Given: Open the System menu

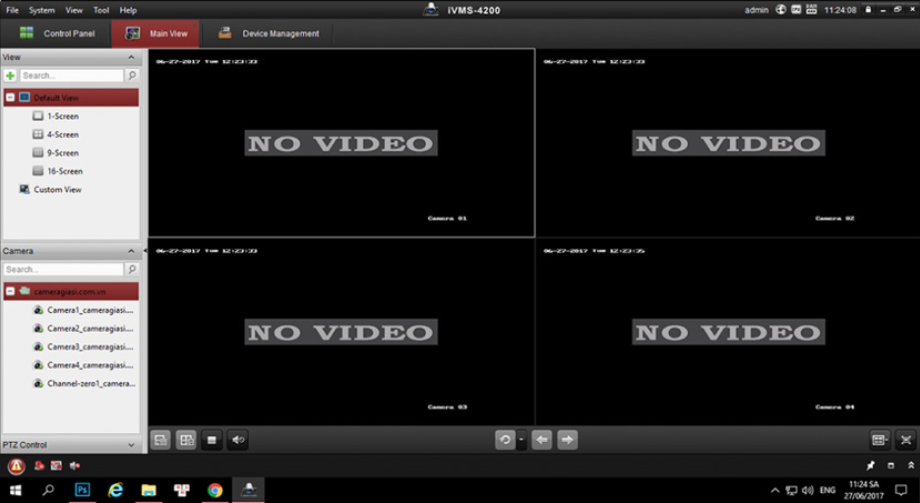Looking at the screenshot, I should 42,10.
